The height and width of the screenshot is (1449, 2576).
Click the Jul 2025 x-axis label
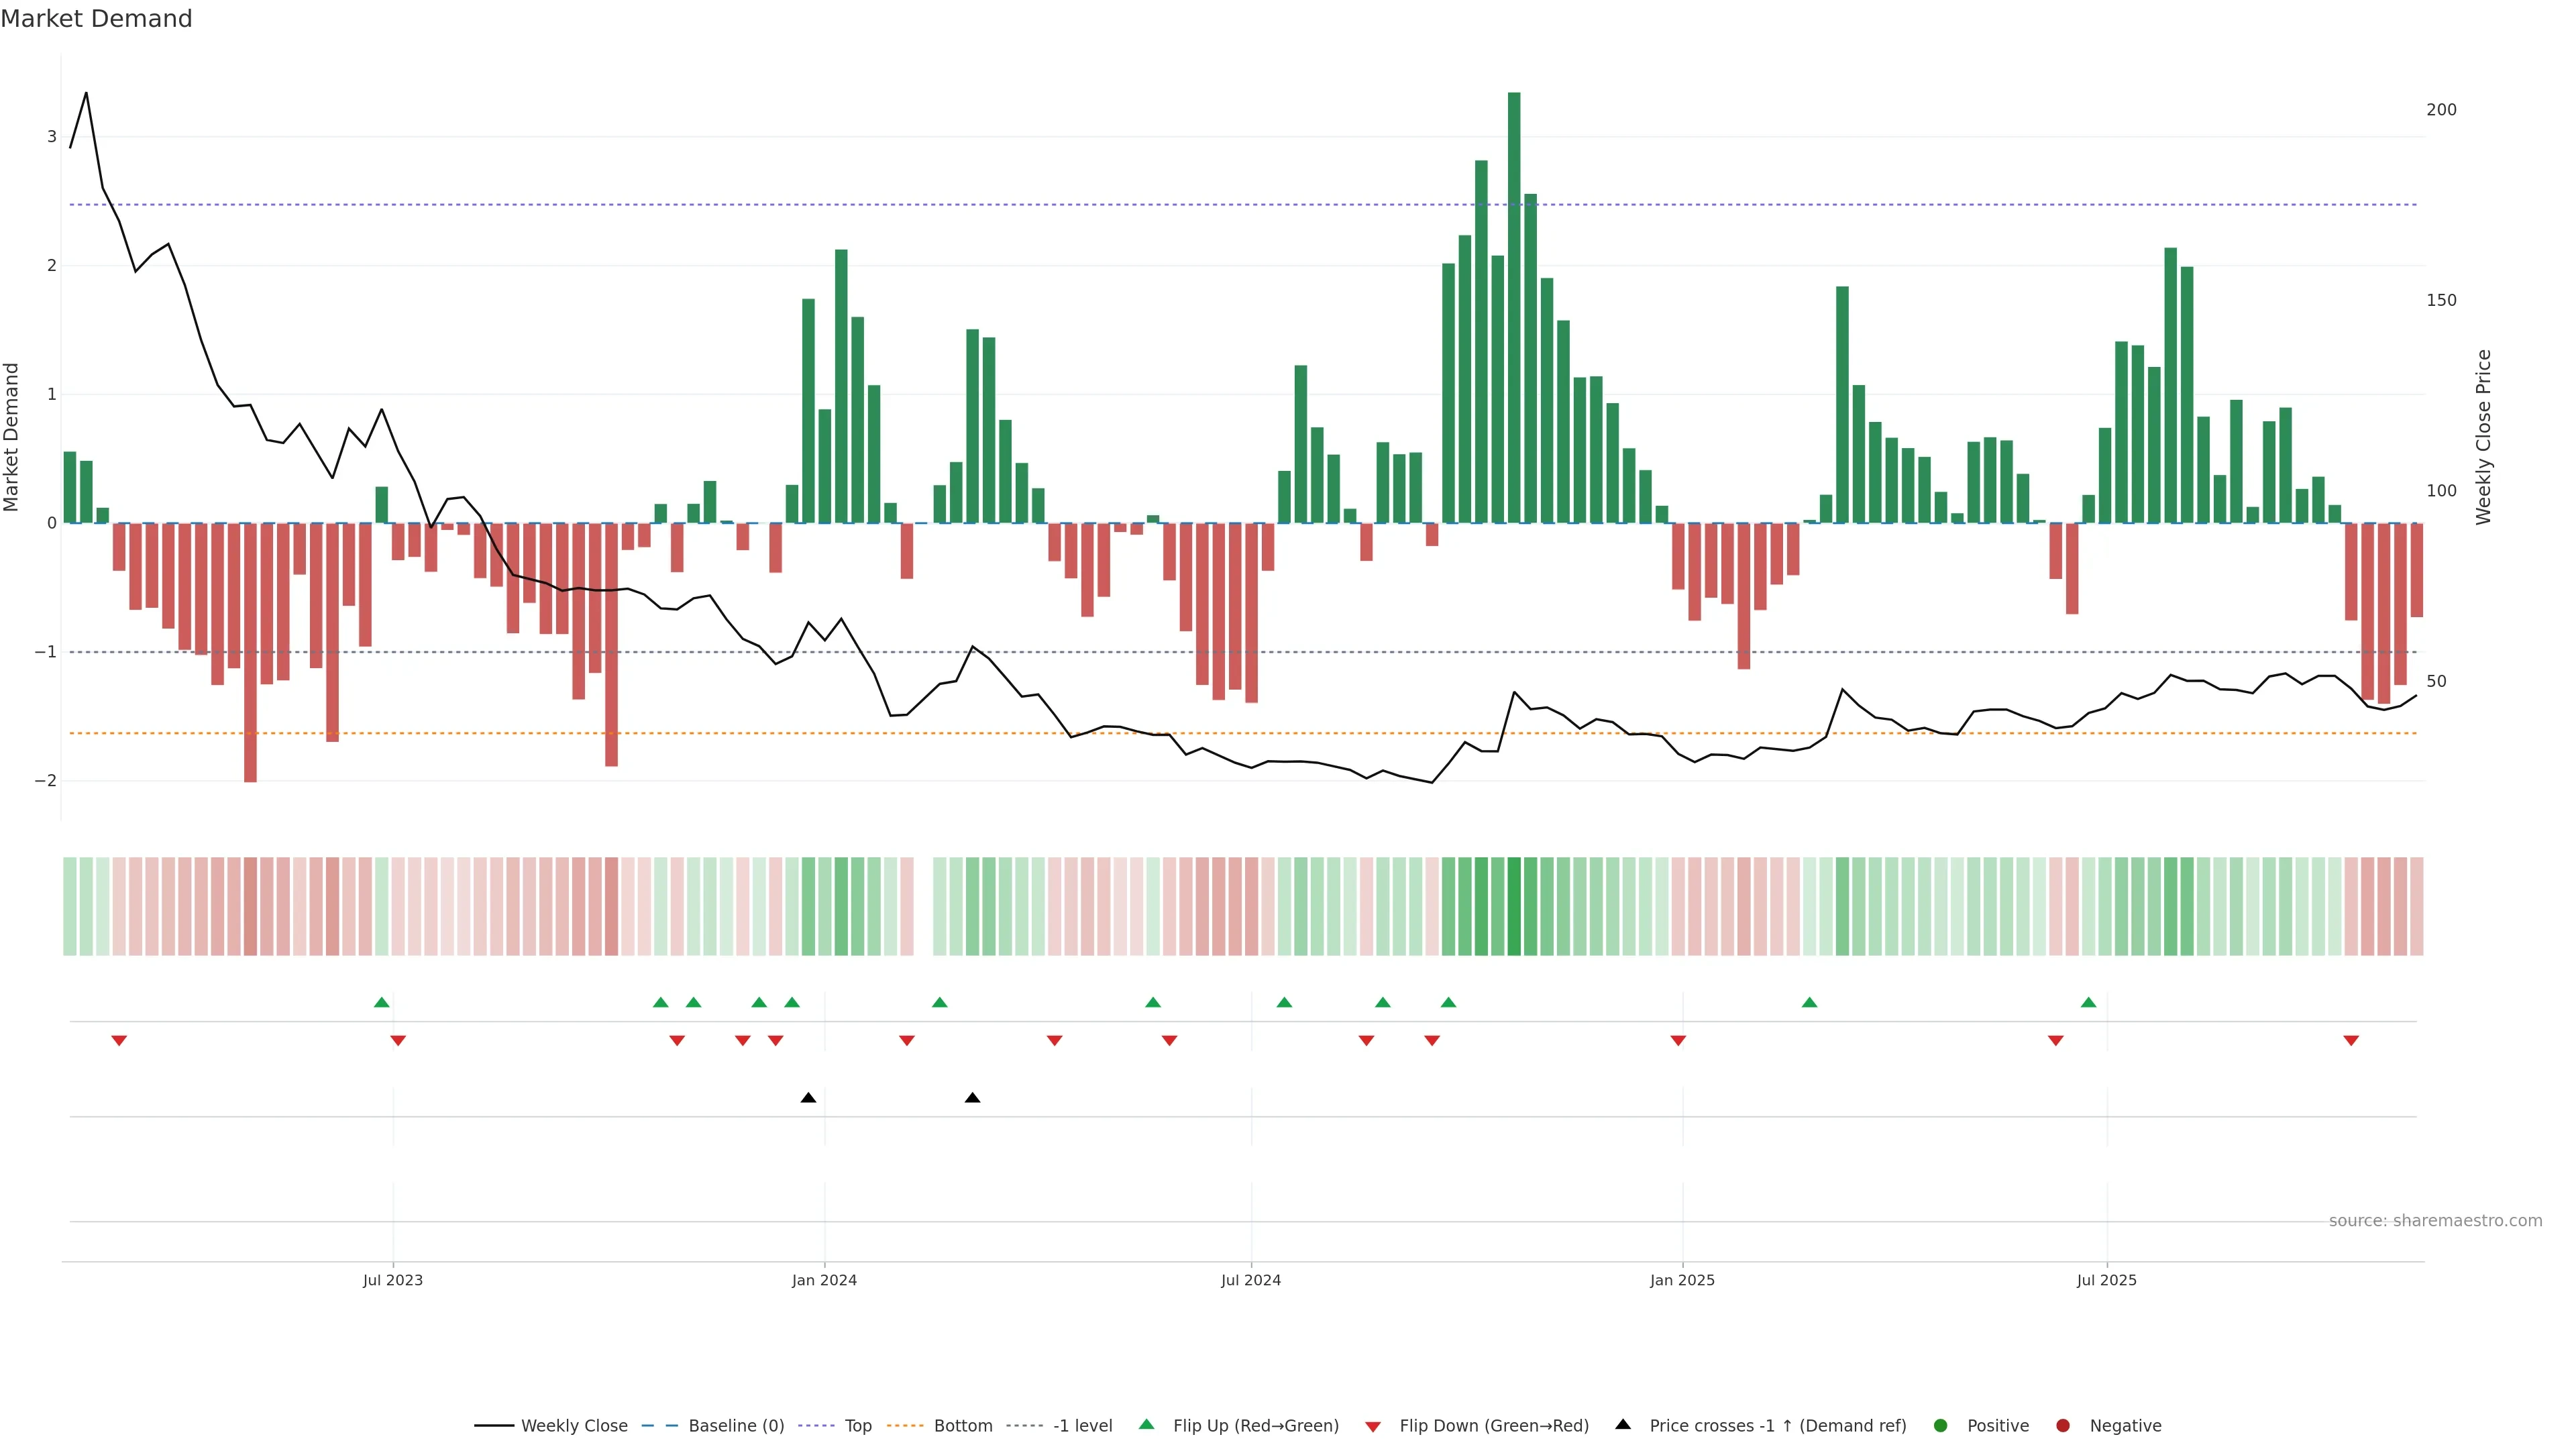[2106, 1280]
